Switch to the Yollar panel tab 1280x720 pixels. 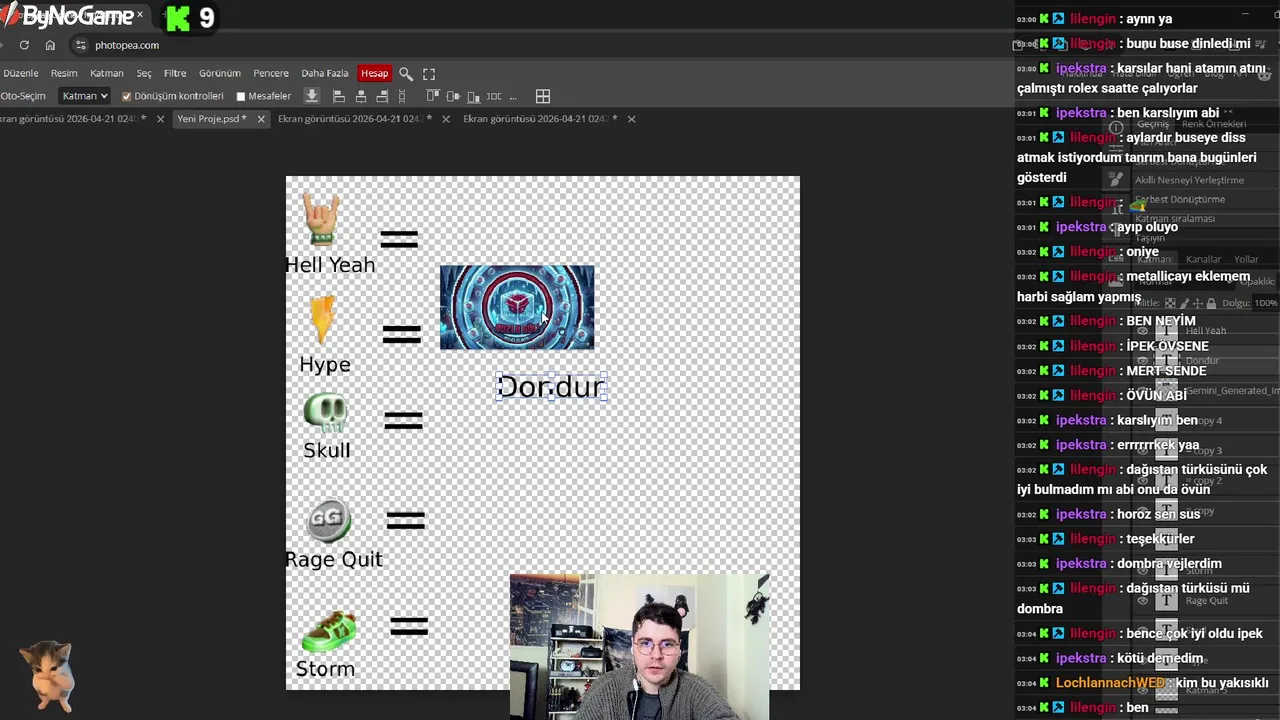(x=1246, y=259)
